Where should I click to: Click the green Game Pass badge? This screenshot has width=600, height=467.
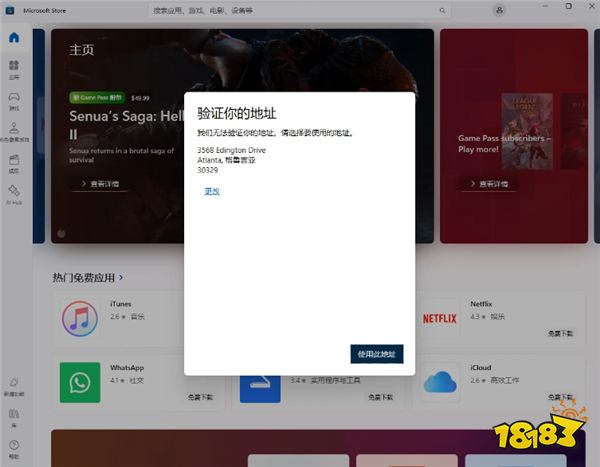click(97, 98)
